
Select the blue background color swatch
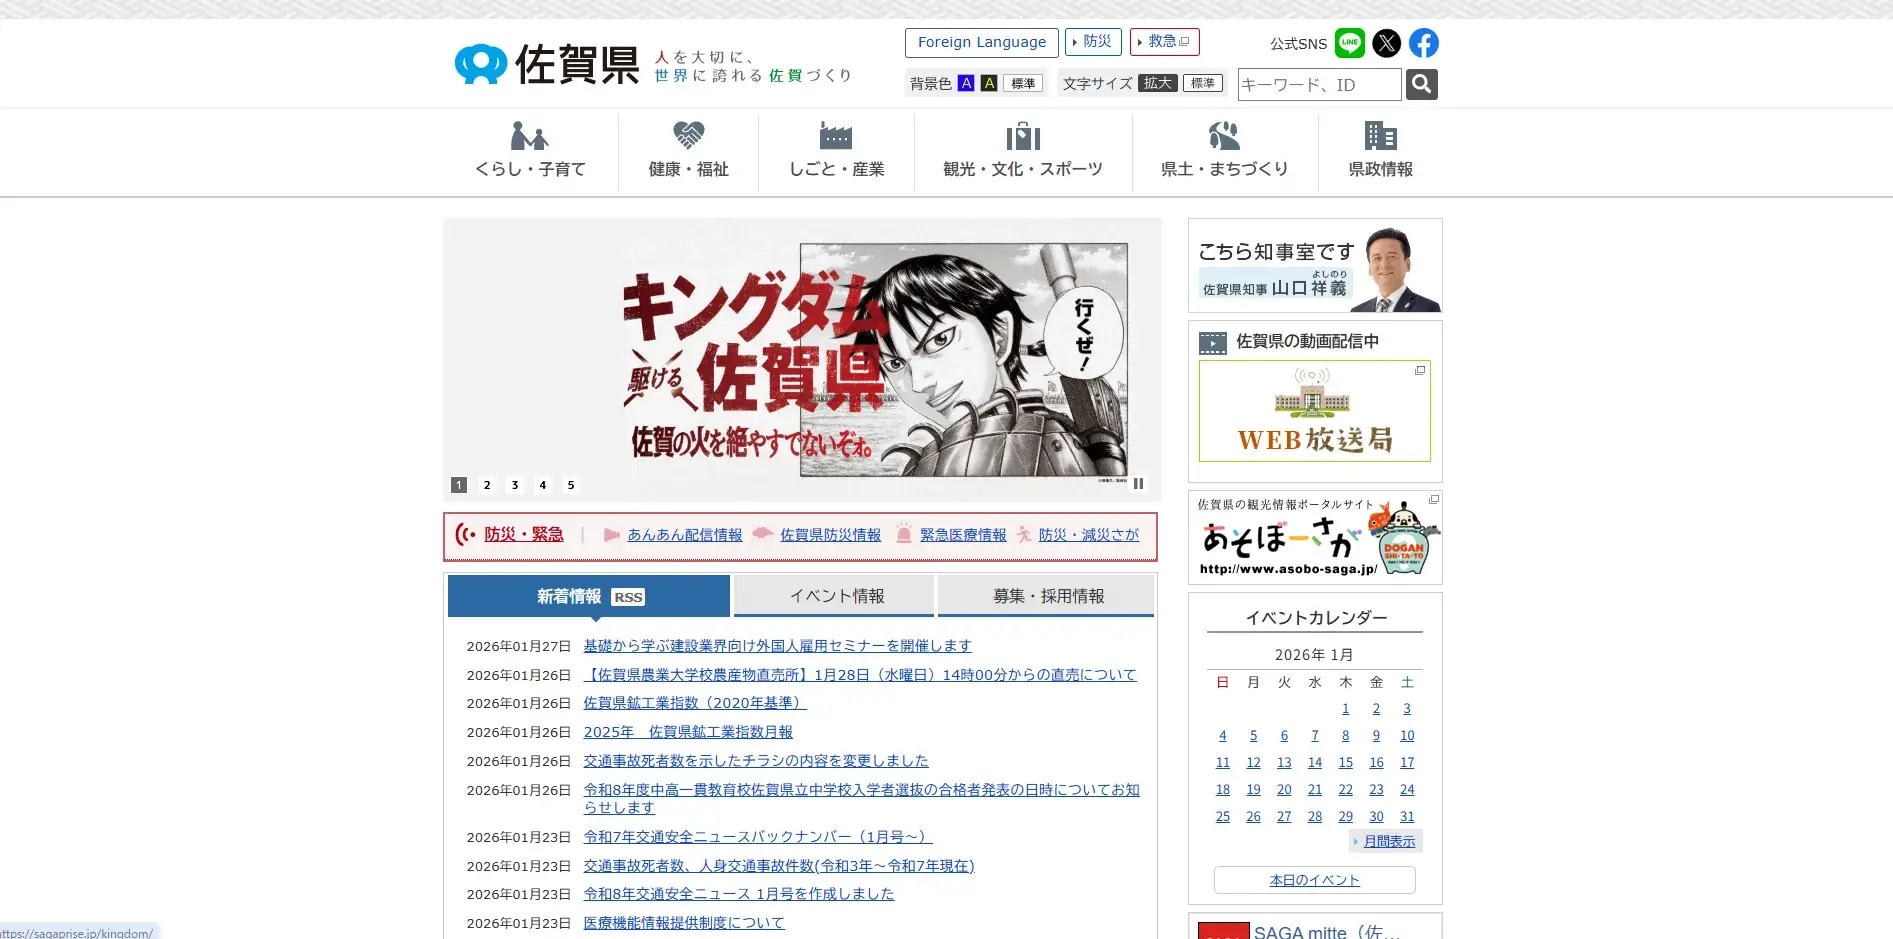click(966, 84)
